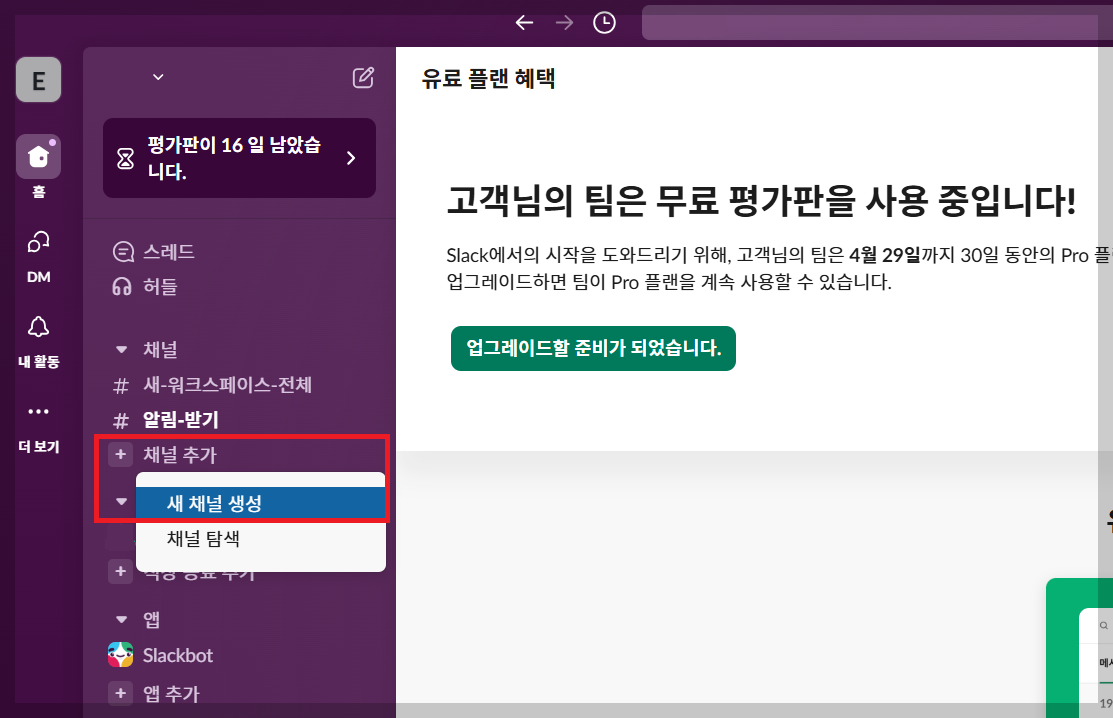Expand workspace name dropdown chevron
The image size is (1113, 718).
pos(158,77)
